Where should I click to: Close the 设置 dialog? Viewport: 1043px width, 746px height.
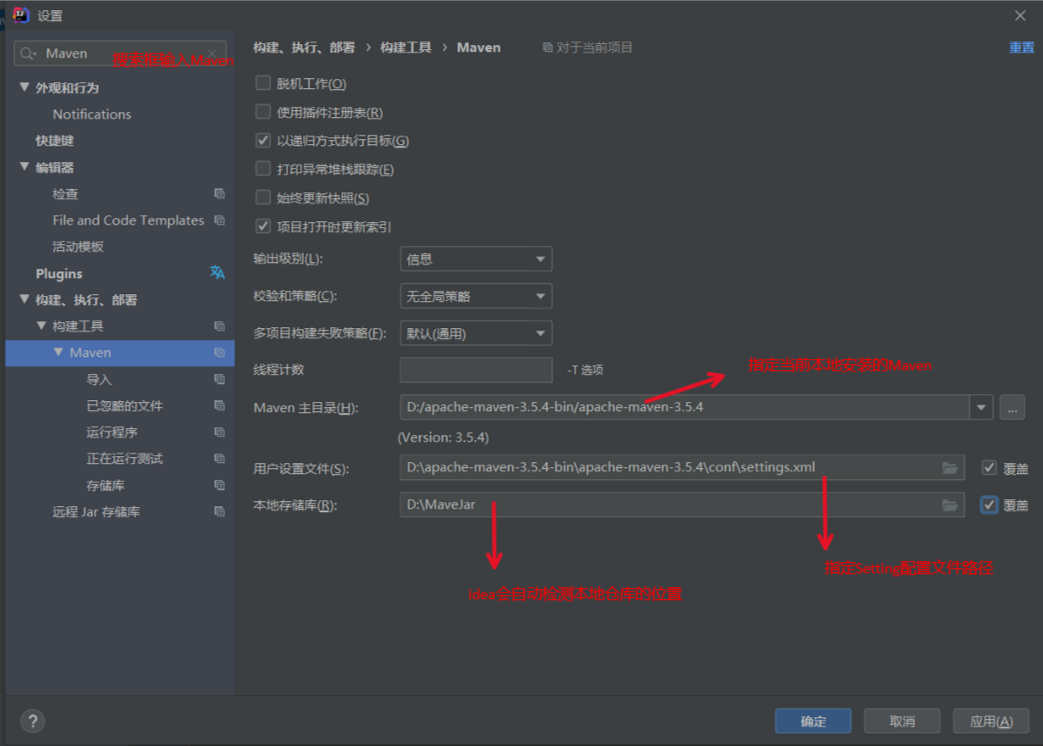coord(1020,15)
